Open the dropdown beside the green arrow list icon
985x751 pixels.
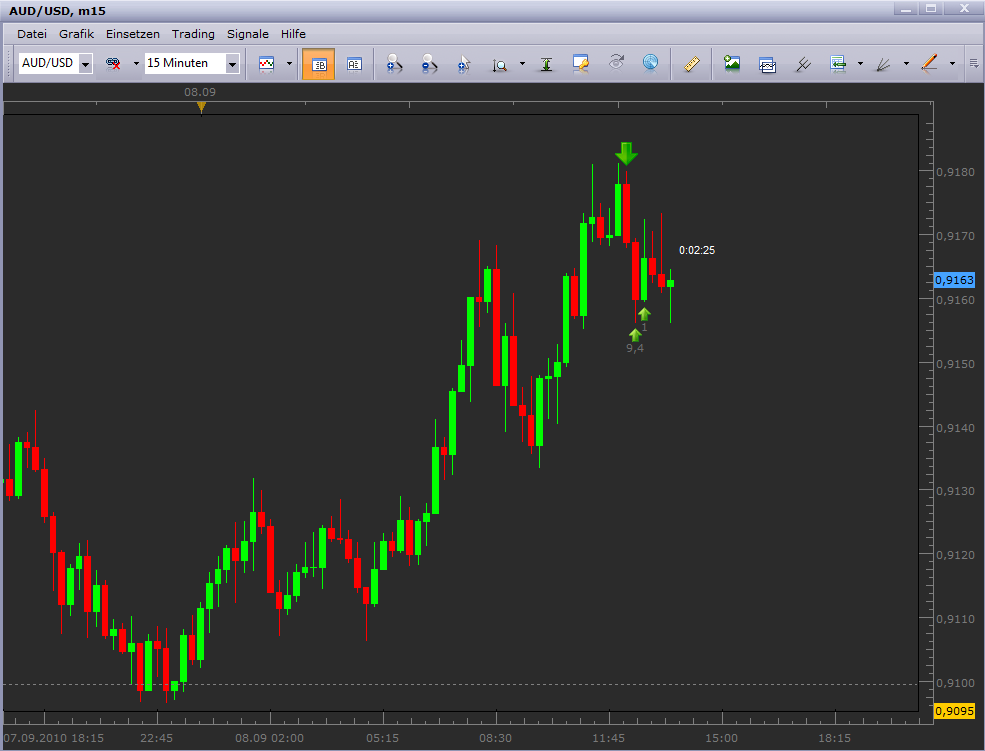(860, 63)
